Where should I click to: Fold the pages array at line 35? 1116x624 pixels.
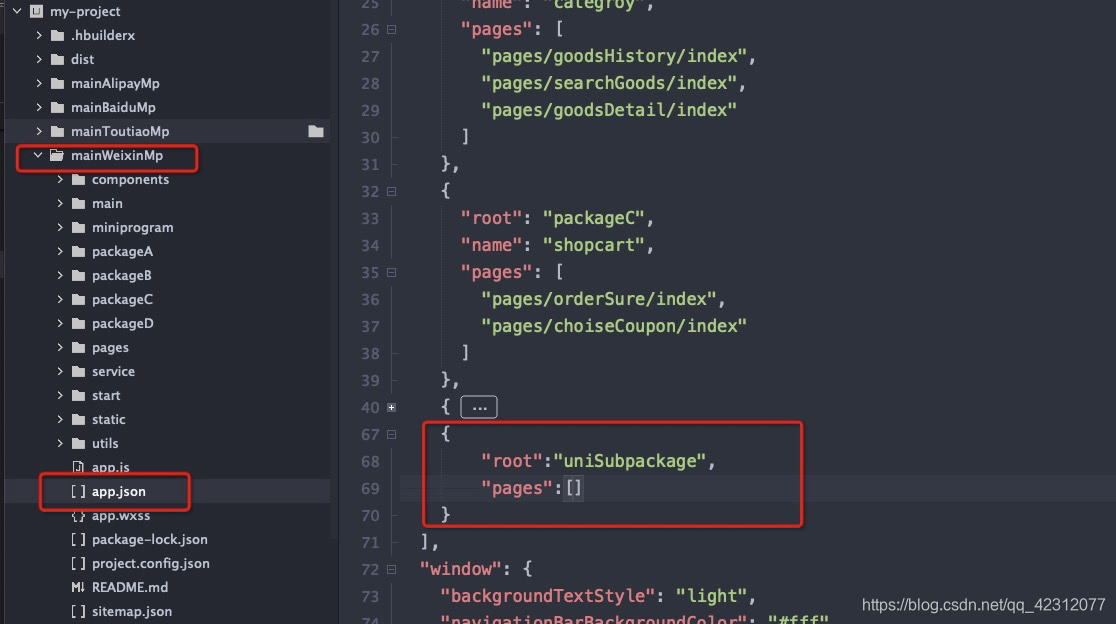(391, 273)
